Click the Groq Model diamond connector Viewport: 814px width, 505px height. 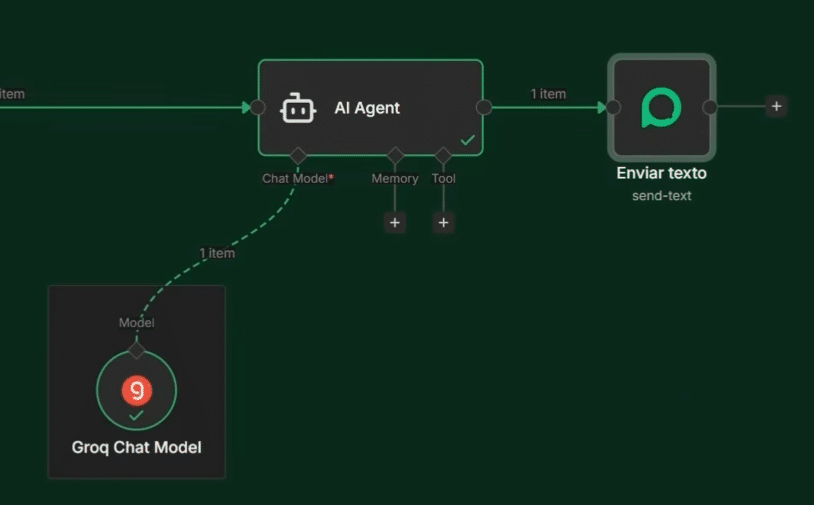137,350
